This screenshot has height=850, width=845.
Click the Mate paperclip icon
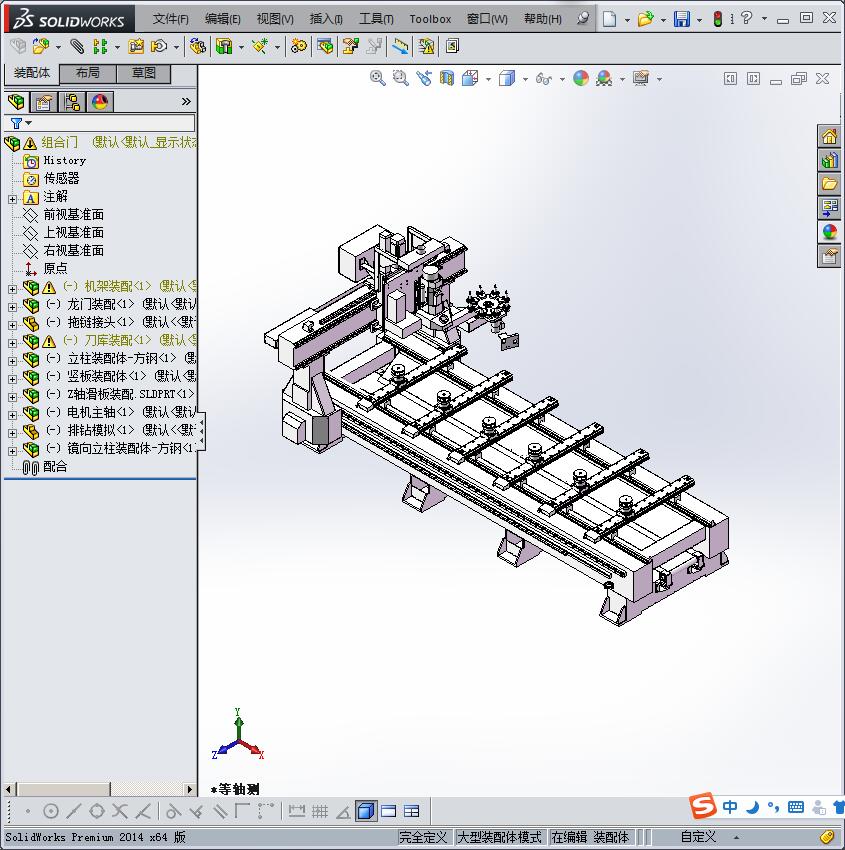(x=77, y=47)
